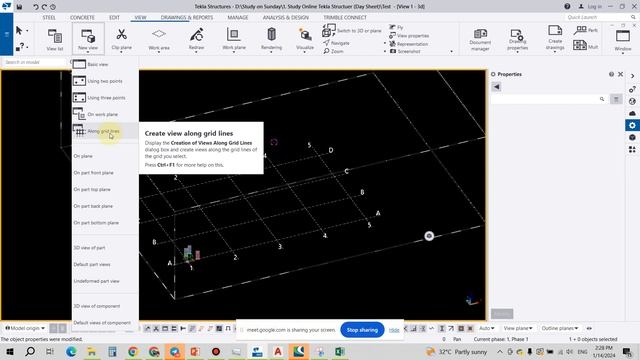Viewport: 640px width, 360px height.
Task: Open the Outline planes dropdown
Action: pyautogui.click(x=560, y=328)
